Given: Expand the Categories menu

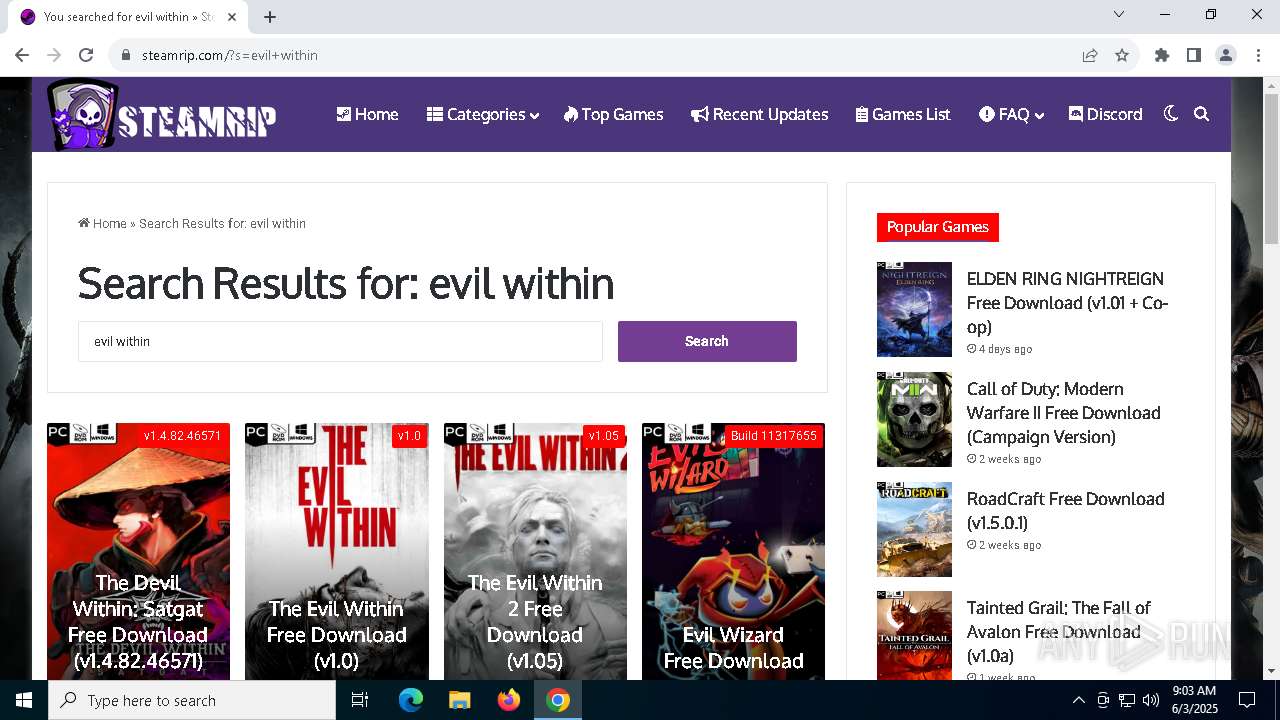Looking at the screenshot, I should pos(483,114).
